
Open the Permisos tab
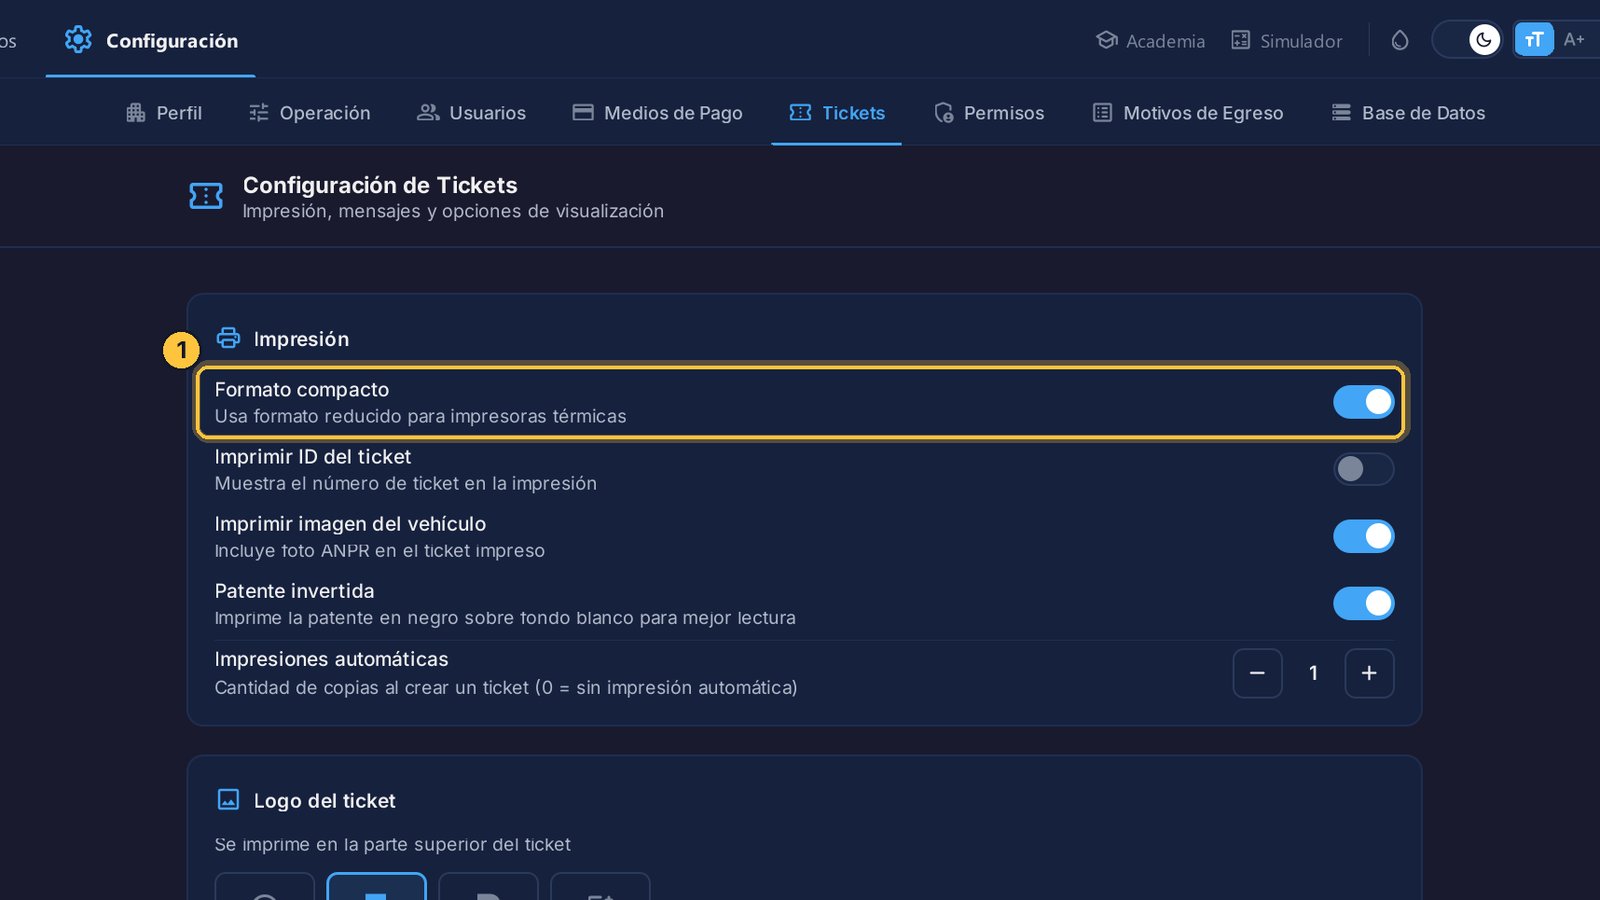(x=988, y=113)
